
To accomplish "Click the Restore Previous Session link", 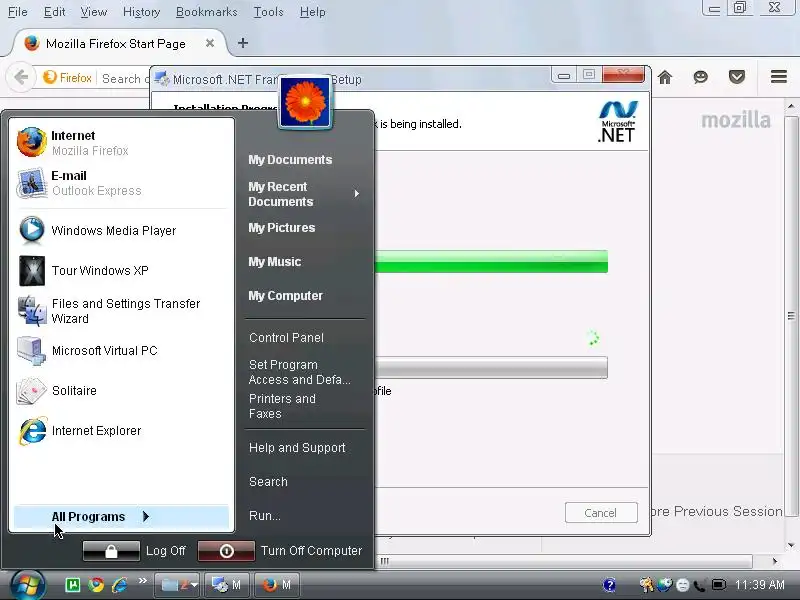I will click(x=717, y=511).
